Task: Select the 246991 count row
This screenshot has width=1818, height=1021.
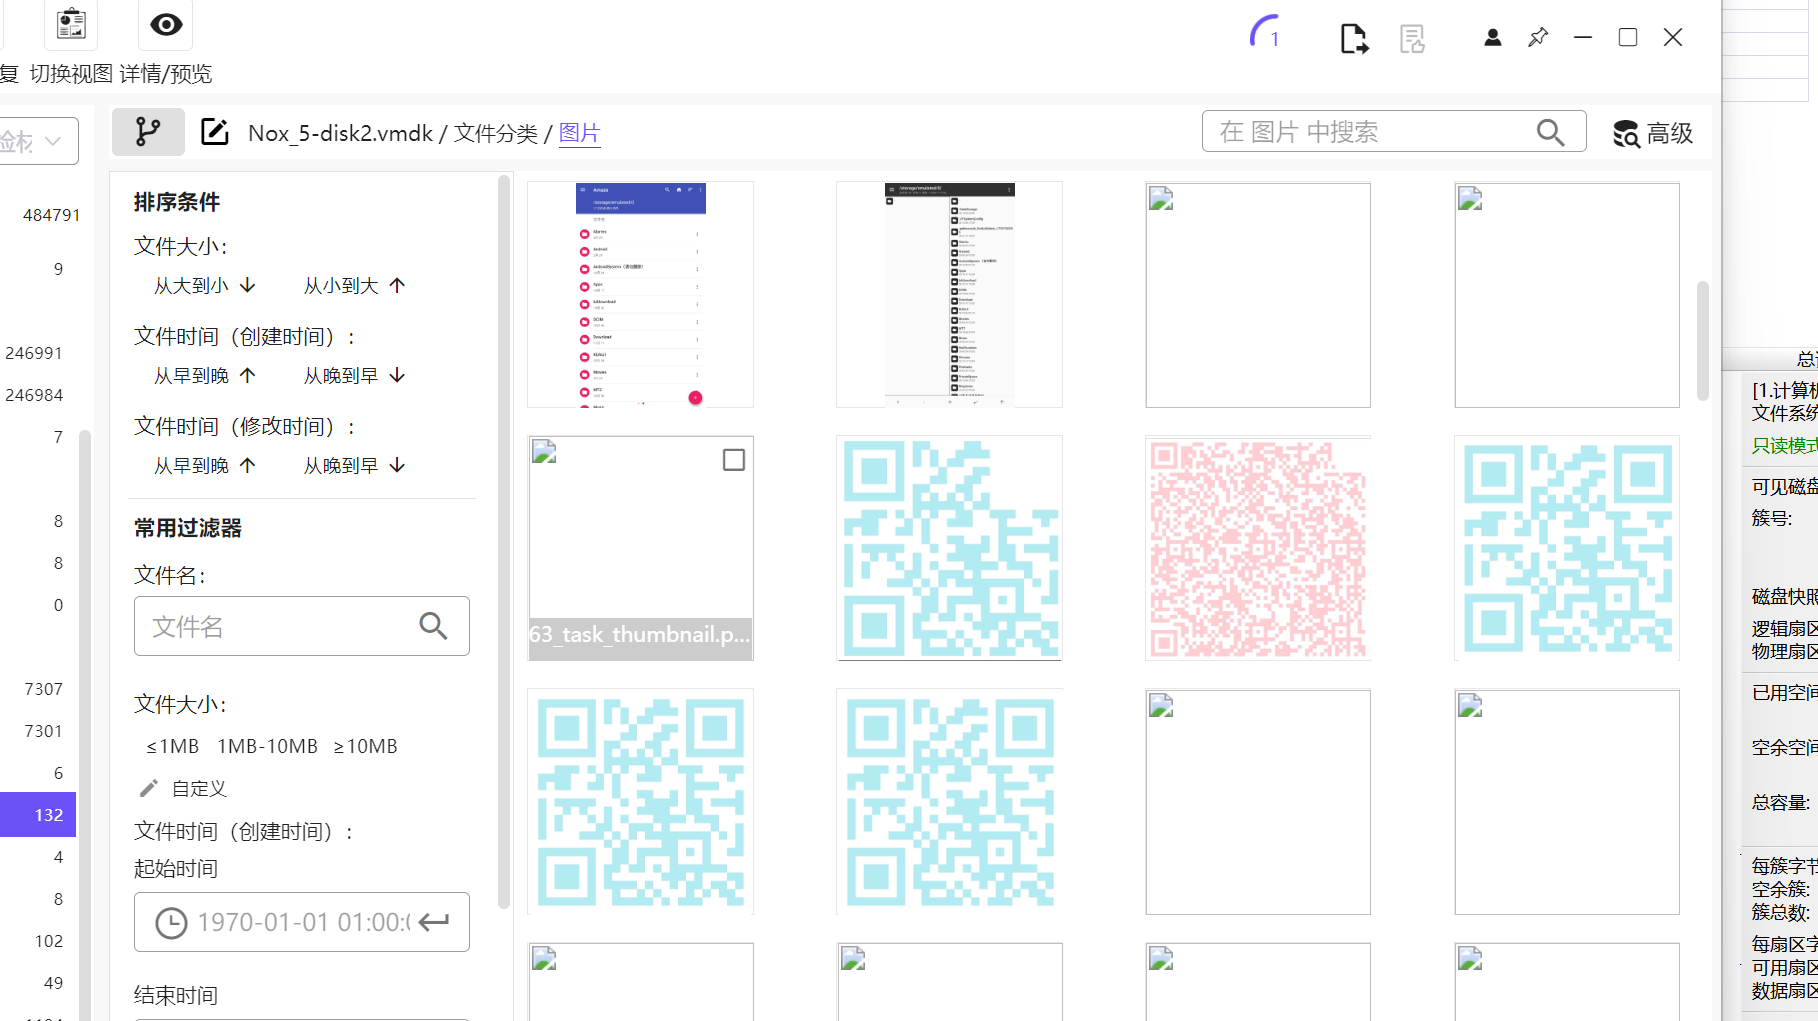Action: click(x=34, y=353)
